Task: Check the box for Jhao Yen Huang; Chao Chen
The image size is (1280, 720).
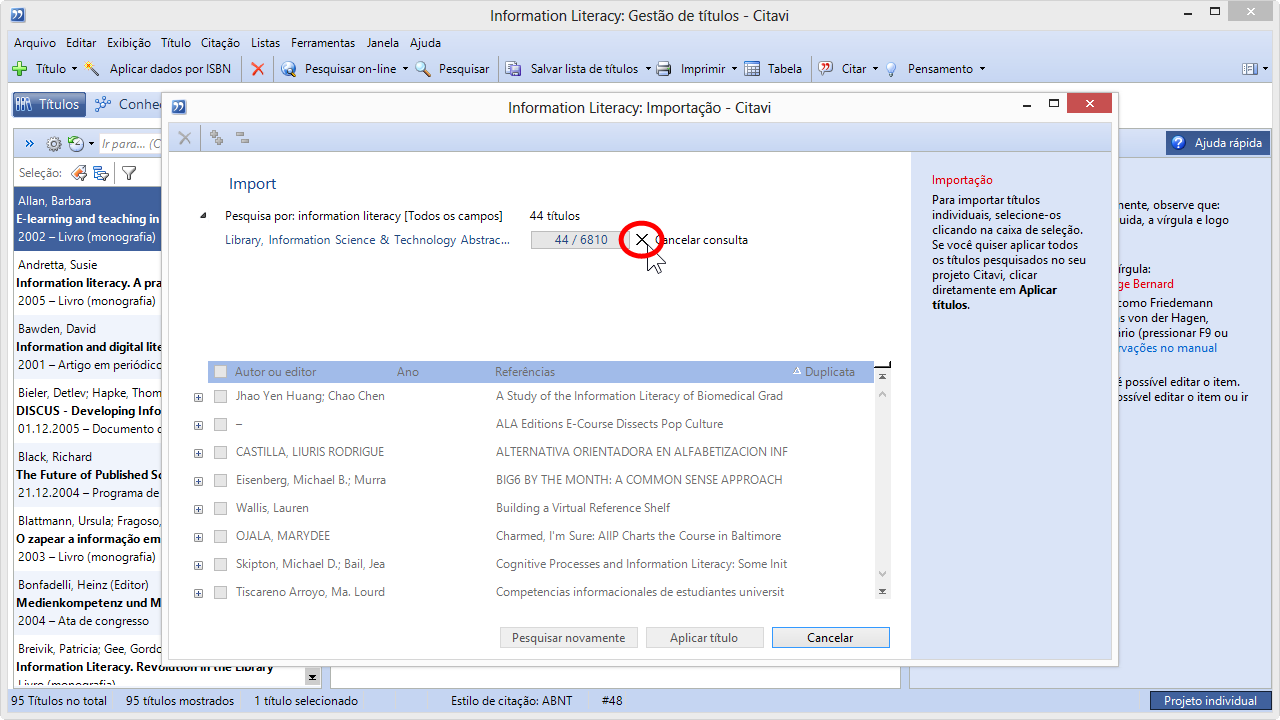Action: (221, 396)
